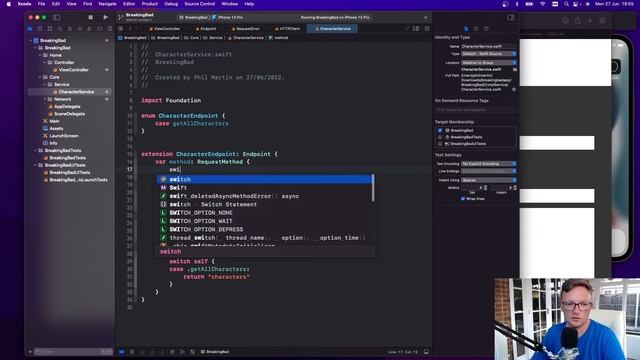
Task: Open the Test navigator diamond icon
Action: [80, 29]
